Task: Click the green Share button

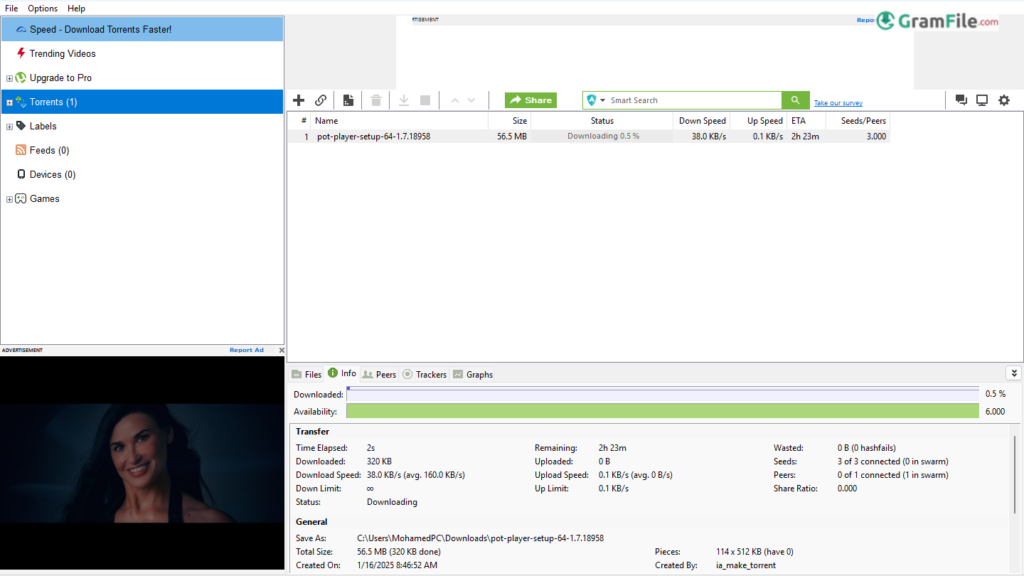Action: (x=530, y=100)
